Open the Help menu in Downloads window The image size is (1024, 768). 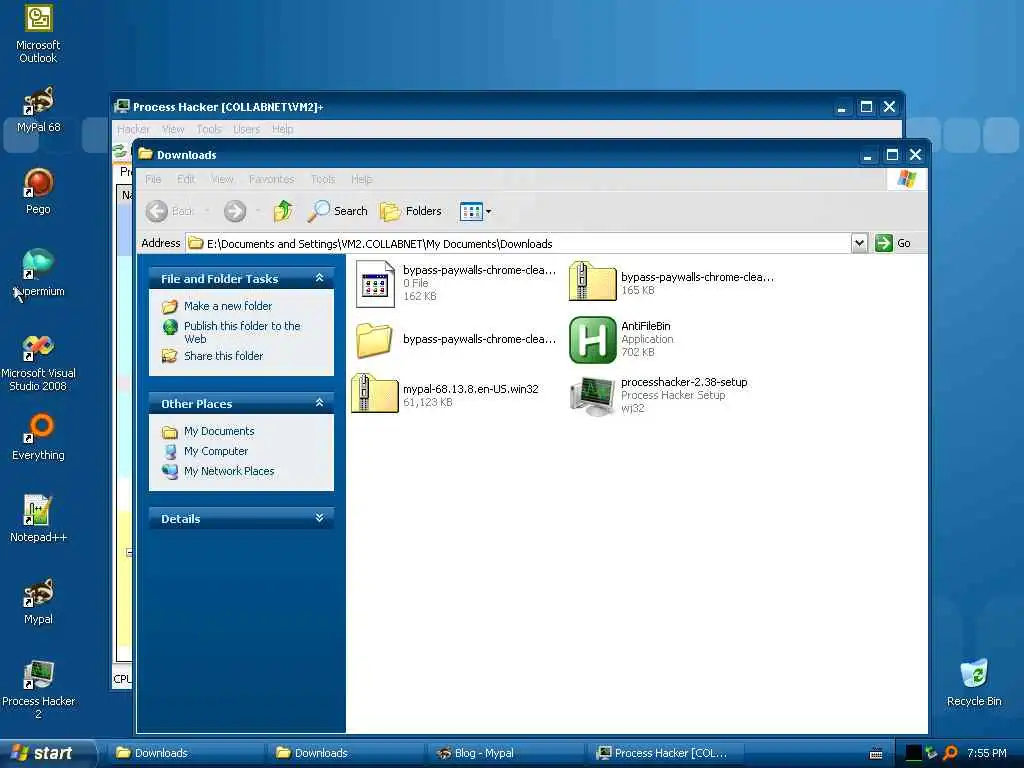(361, 179)
